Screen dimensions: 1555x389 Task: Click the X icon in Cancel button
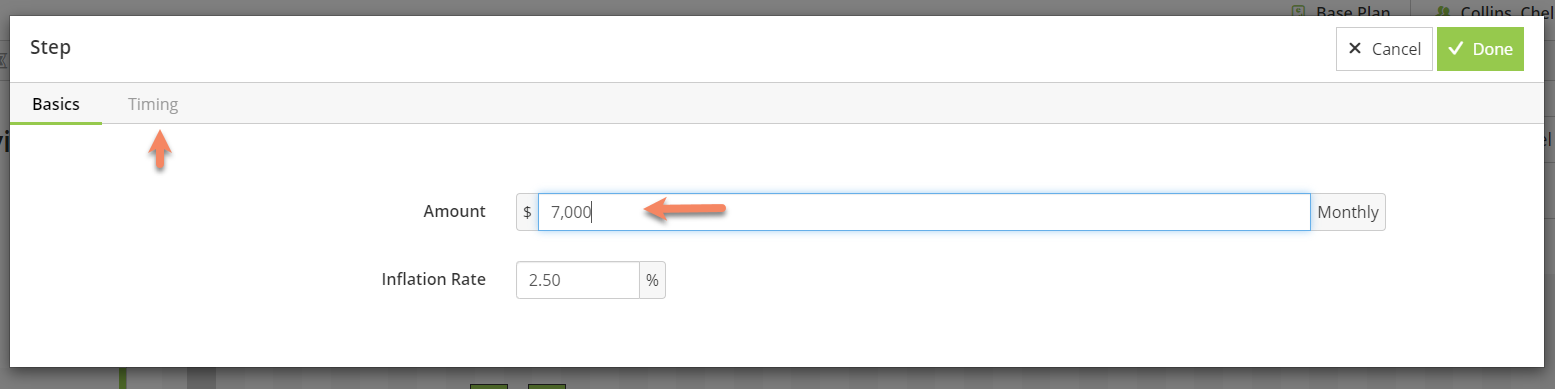(1355, 49)
